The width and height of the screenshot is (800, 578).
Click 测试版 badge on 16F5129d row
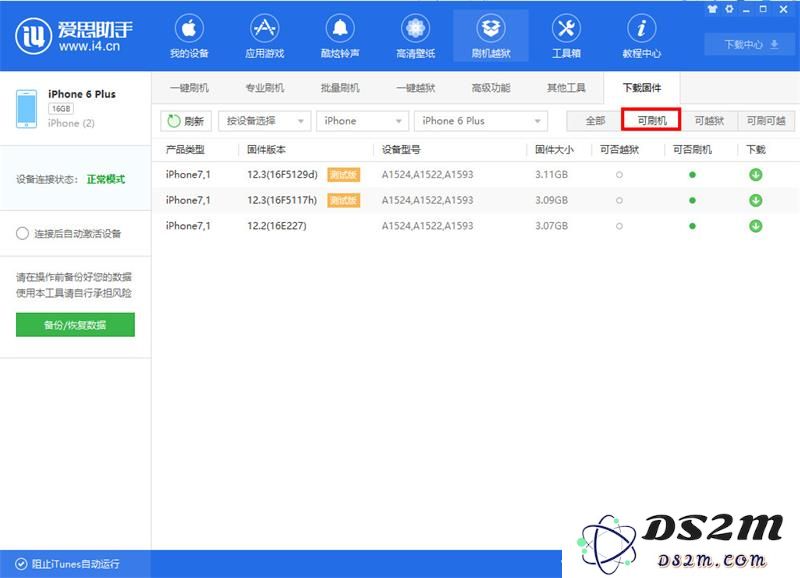(x=343, y=174)
